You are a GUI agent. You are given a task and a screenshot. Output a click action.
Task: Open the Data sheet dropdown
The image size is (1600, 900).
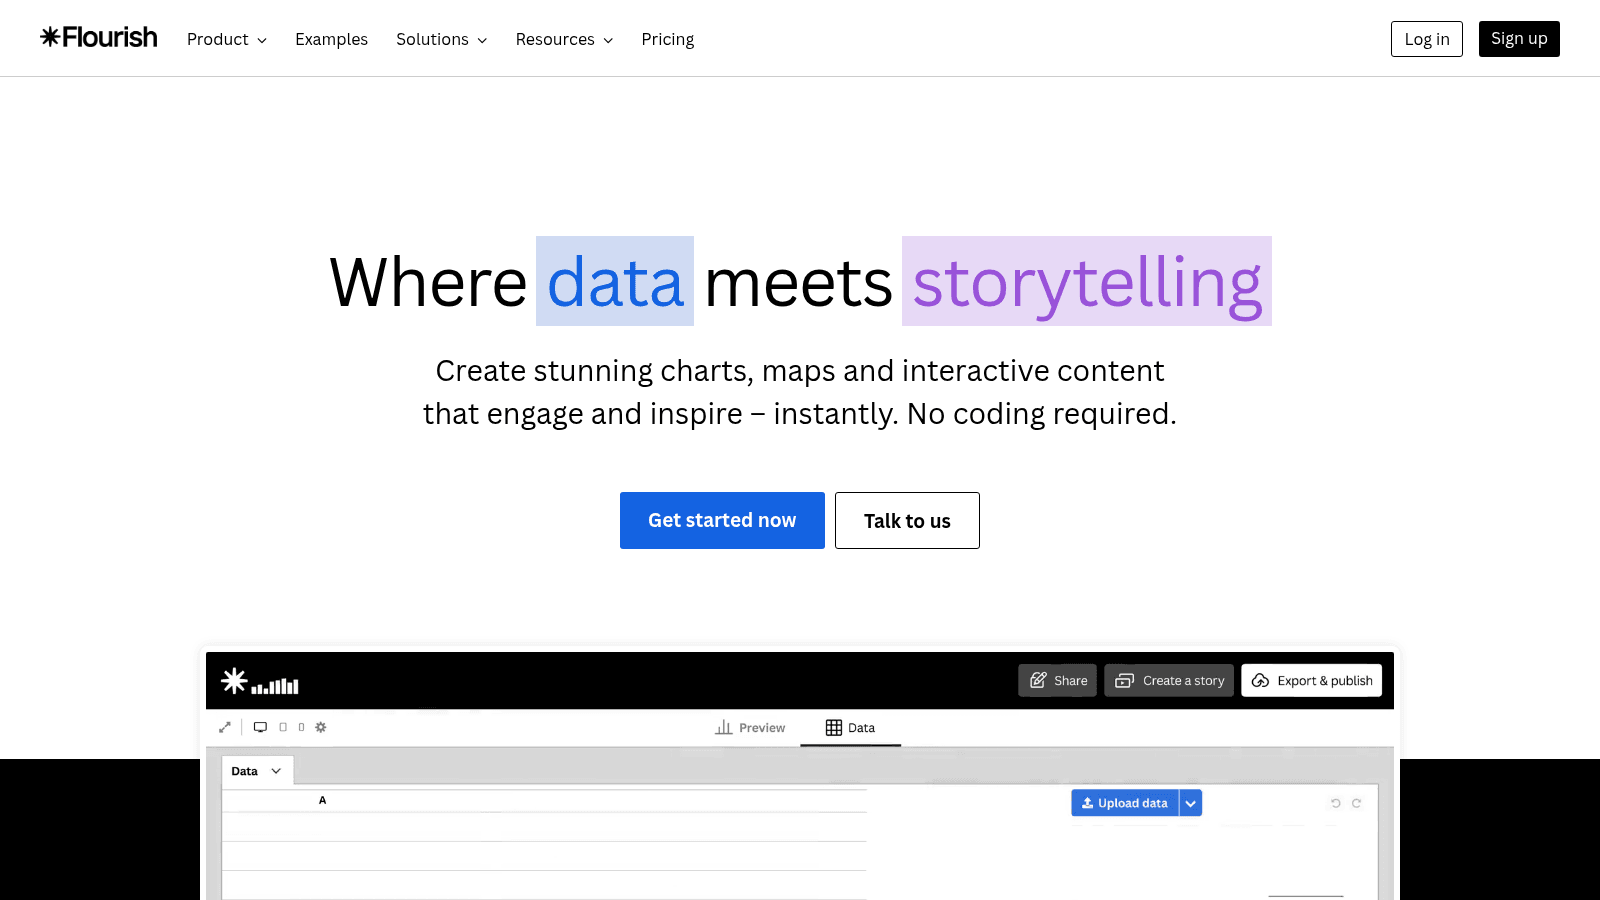click(257, 771)
